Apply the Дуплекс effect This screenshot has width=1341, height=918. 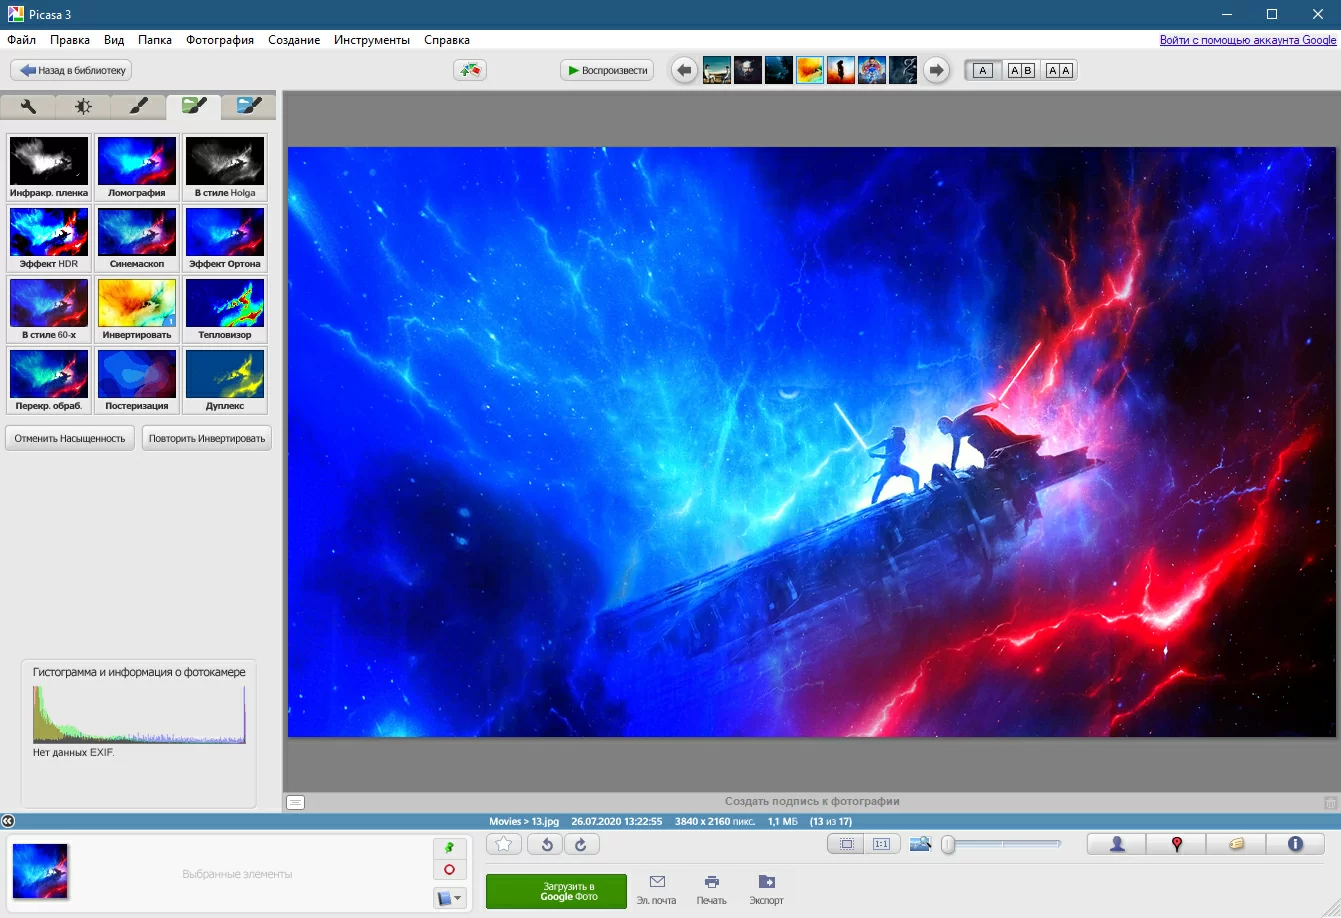[x=225, y=380]
